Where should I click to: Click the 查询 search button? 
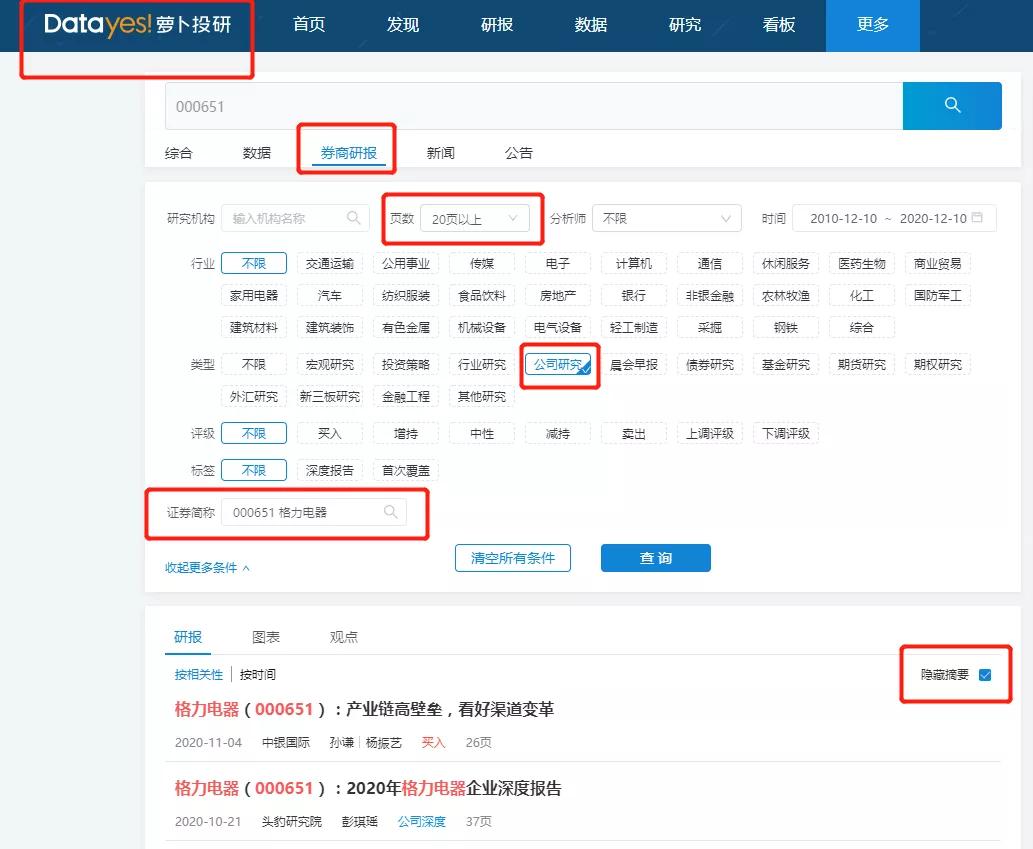click(x=655, y=558)
